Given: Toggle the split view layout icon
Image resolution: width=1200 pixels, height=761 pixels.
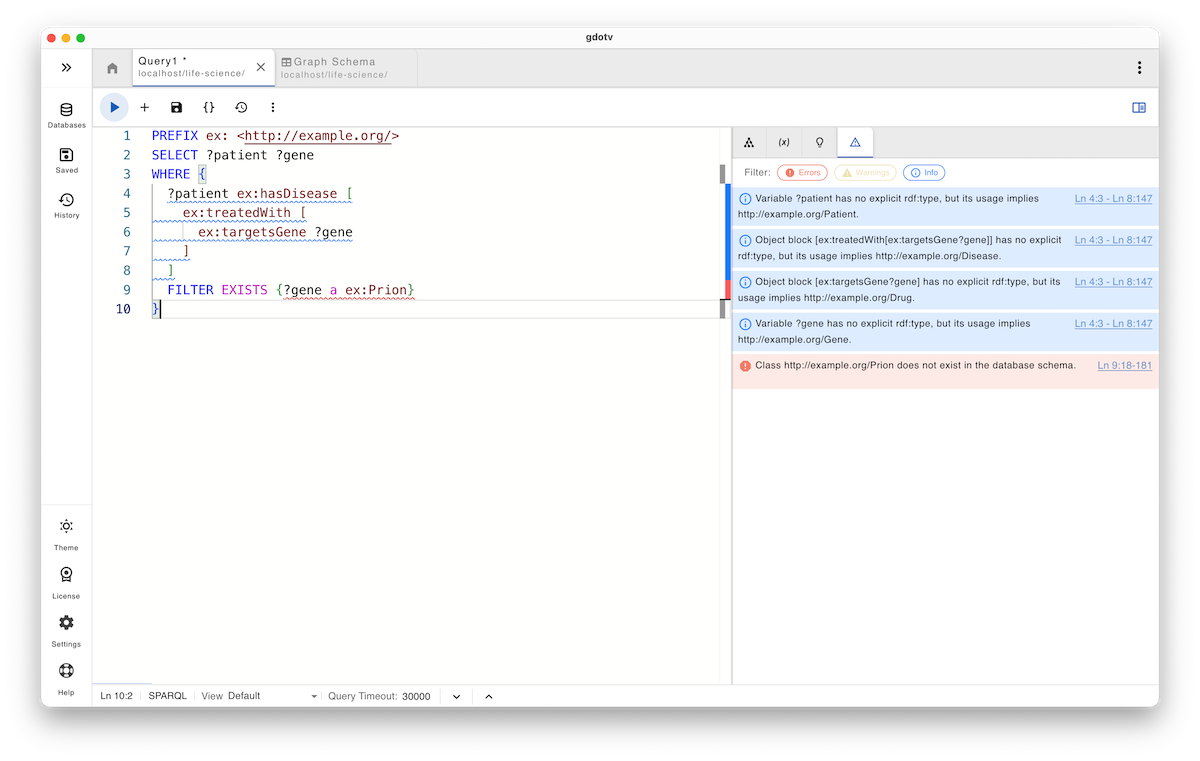Looking at the screenshot, I should tap(1138, 107).
